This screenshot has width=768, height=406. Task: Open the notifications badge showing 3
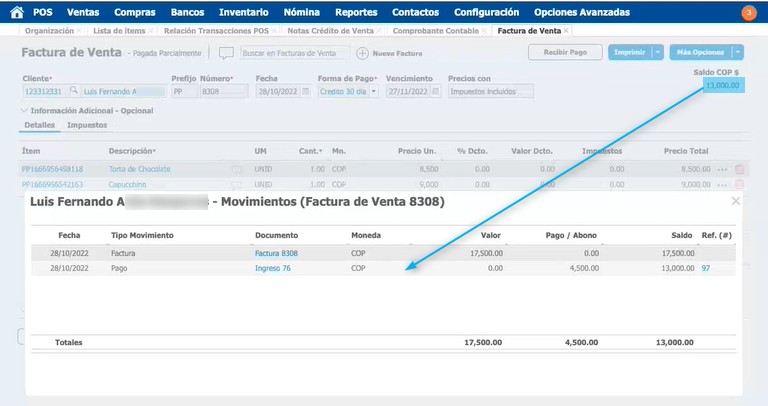[749, 13]
